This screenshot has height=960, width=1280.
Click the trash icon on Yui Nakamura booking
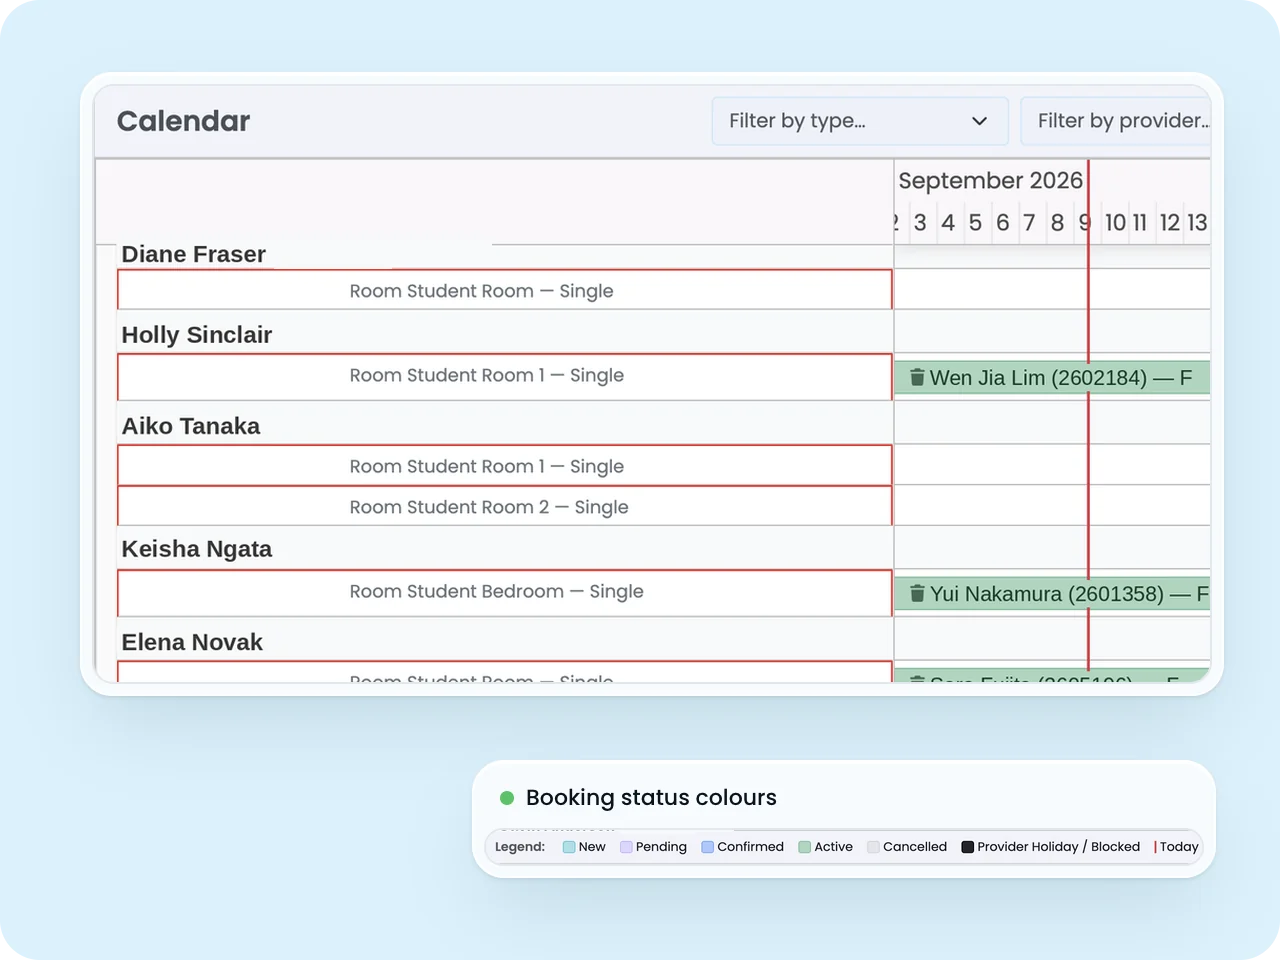[x=917, y=593]
